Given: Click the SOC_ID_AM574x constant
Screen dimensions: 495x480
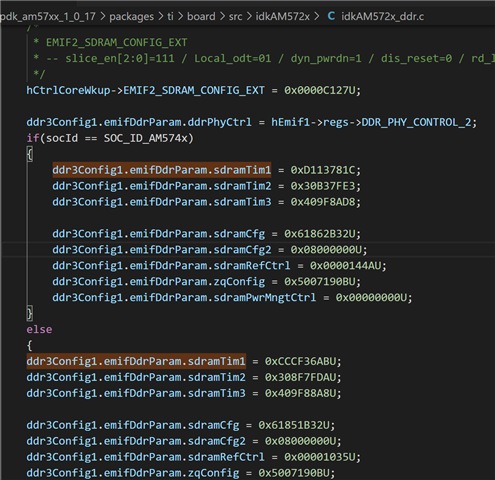Looking at the screenshot, I should pos(145,138).
